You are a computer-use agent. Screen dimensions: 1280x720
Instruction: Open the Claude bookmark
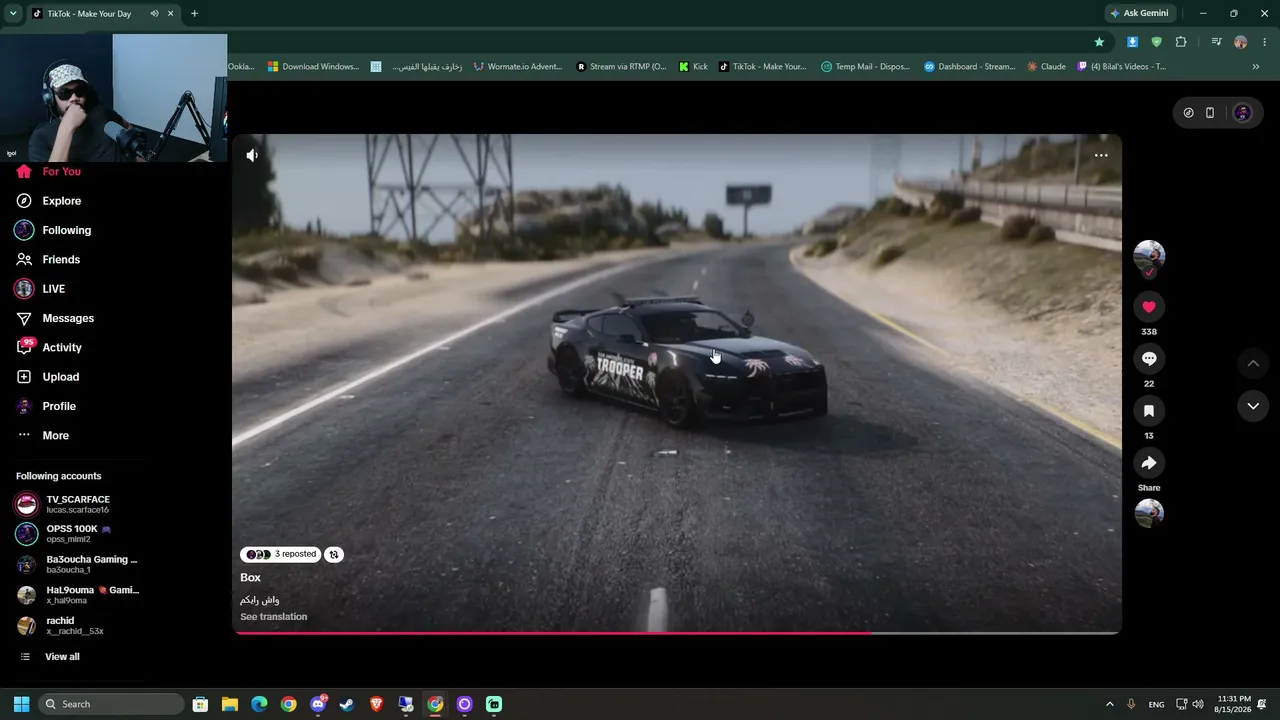click(1046, 67)
